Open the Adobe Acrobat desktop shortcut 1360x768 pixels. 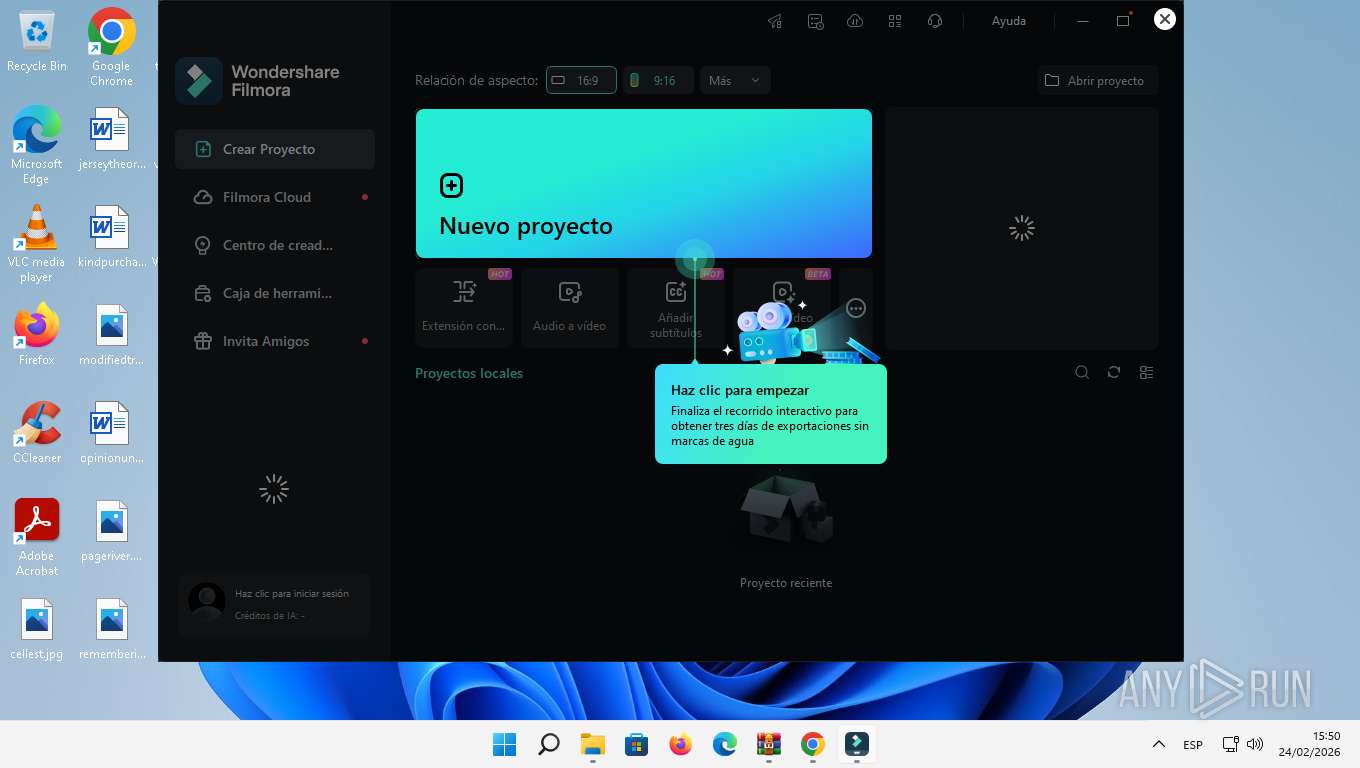pos(37,537)
